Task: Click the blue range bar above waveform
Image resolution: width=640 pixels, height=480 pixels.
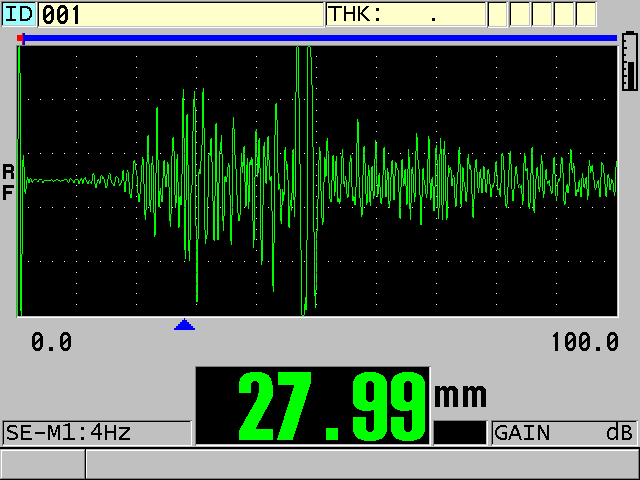Action: tap(320, 39)
